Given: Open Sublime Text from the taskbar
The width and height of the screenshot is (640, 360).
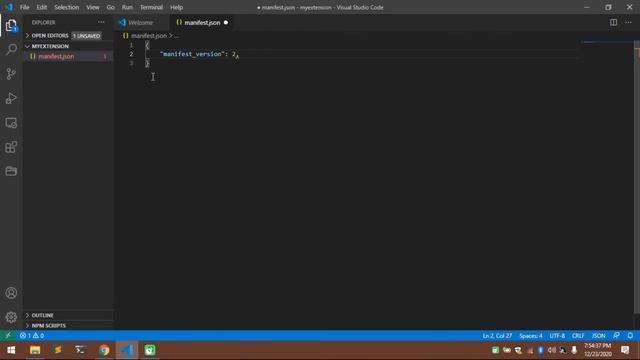Looking at the screenshot, I should (58, 350).
